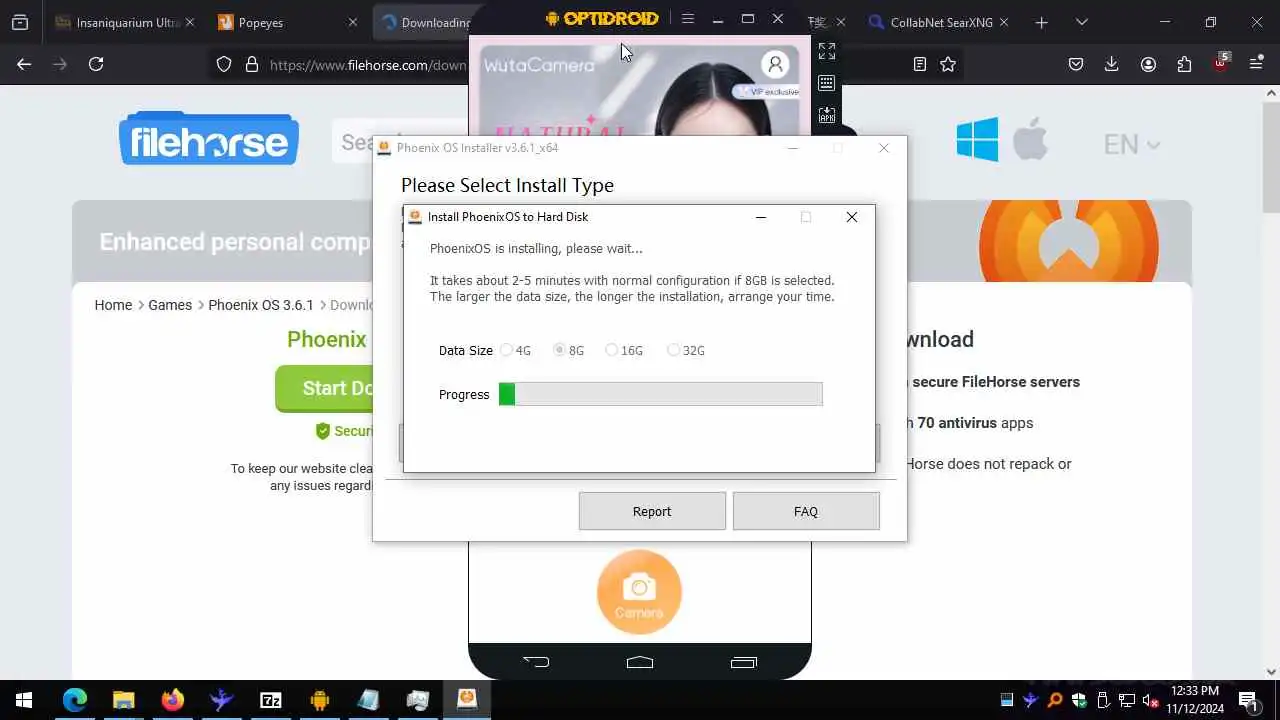
Task: Click the network tray icon
Action: [1126, 700]
